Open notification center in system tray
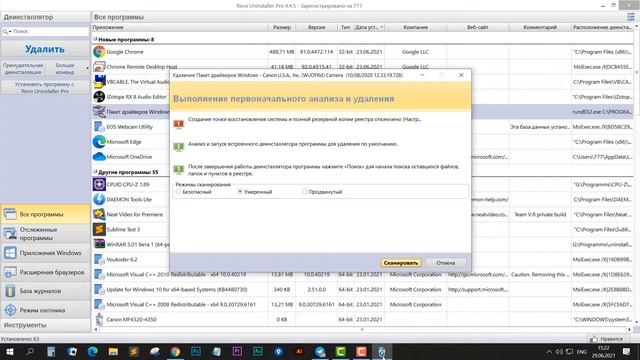The width and height of the screenshot is (640, 360). point(626,351)
